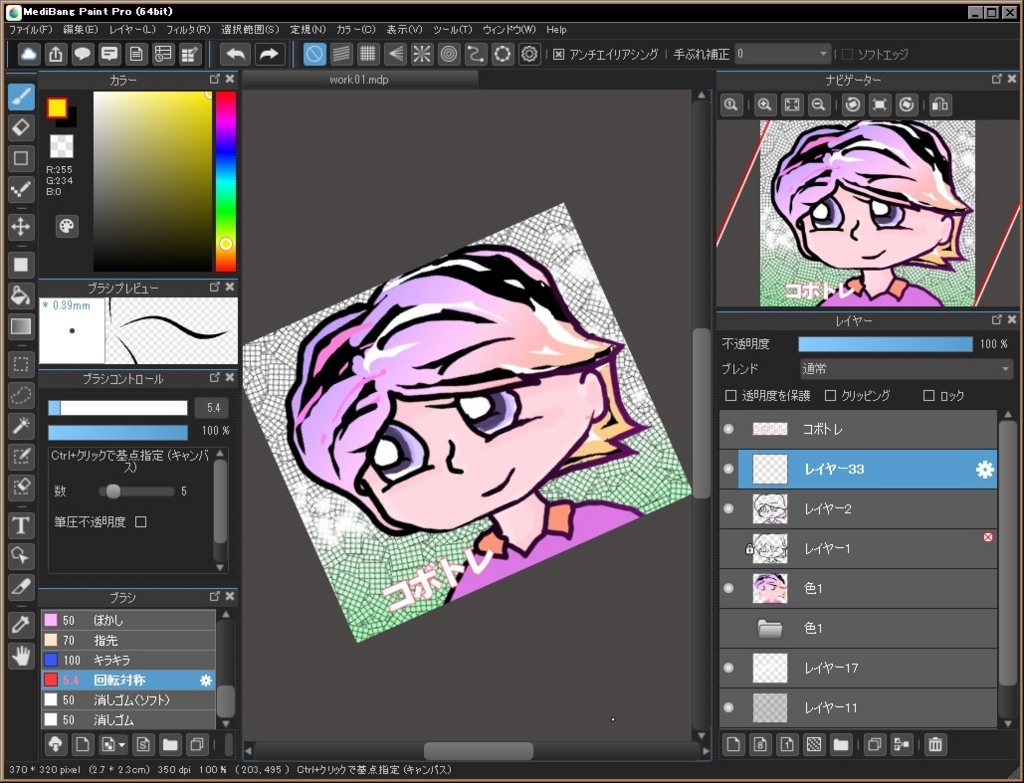Select the Eyedropper tool
Image resolution: width=1024 pixels, height=783 pixels.
pyautogui.click(x=21, y=625)
